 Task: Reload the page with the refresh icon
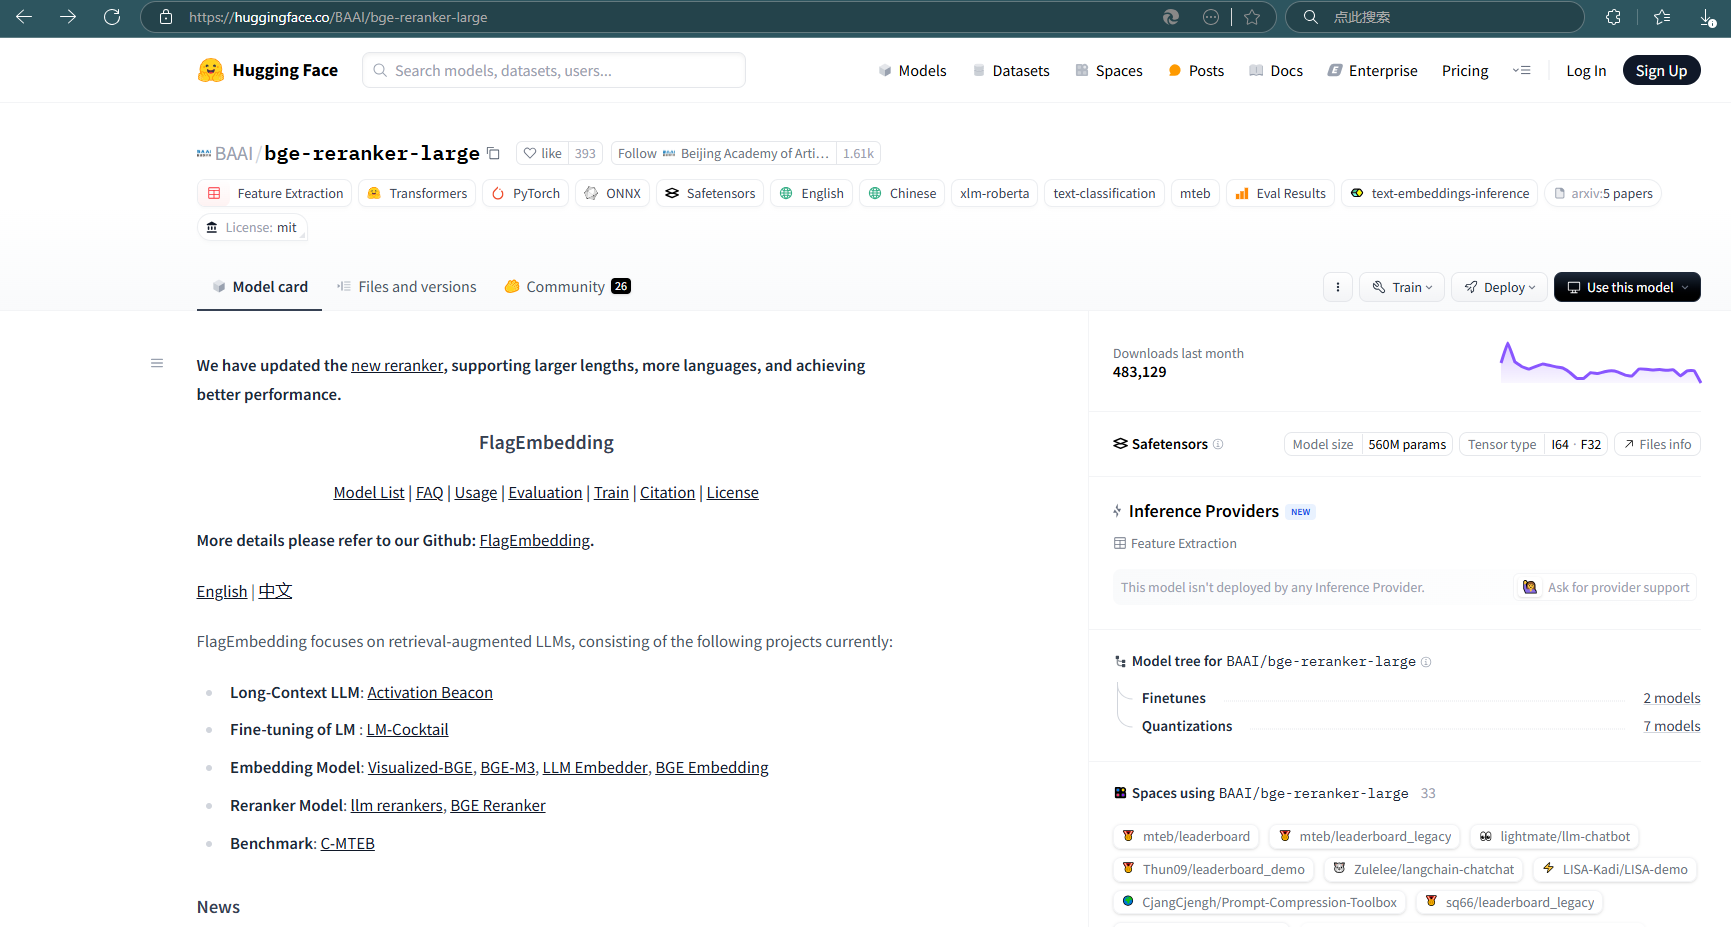(112, 17)
